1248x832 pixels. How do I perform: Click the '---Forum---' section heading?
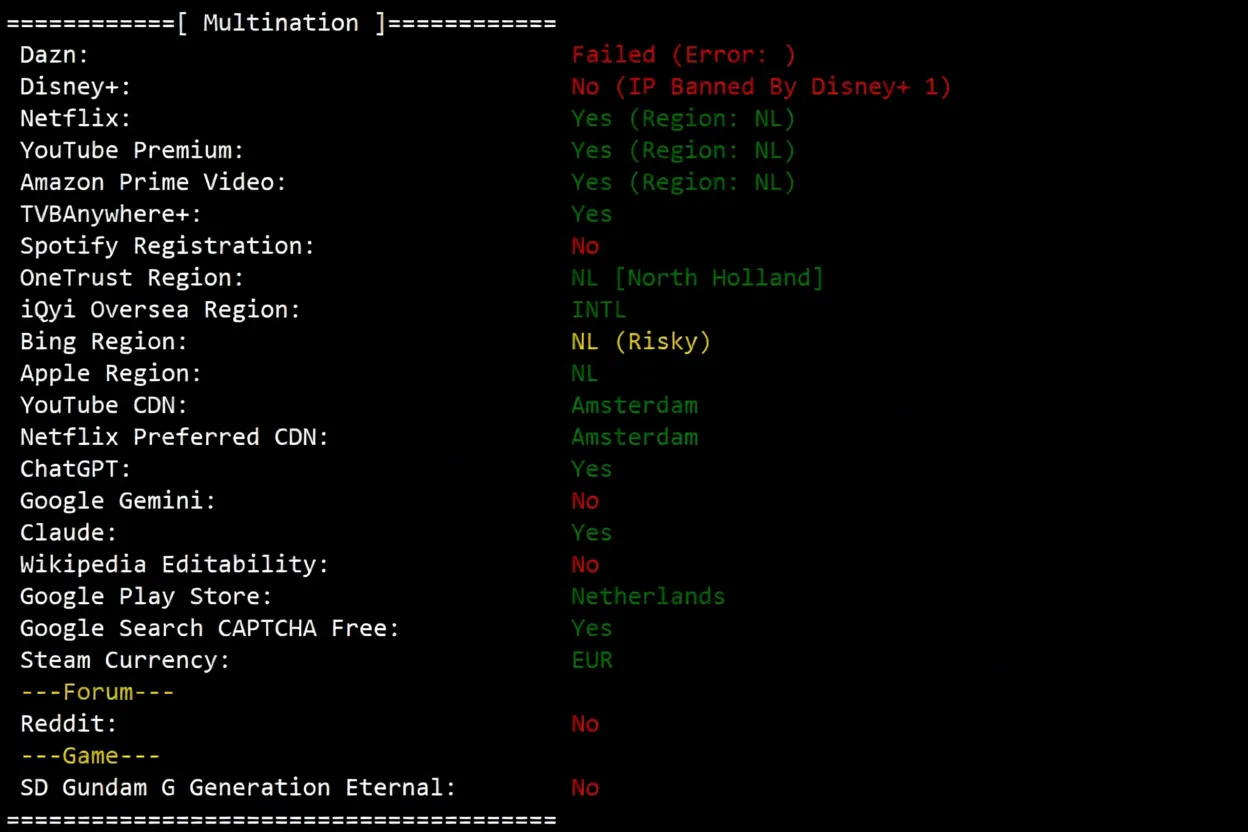(x=97, y=693)
